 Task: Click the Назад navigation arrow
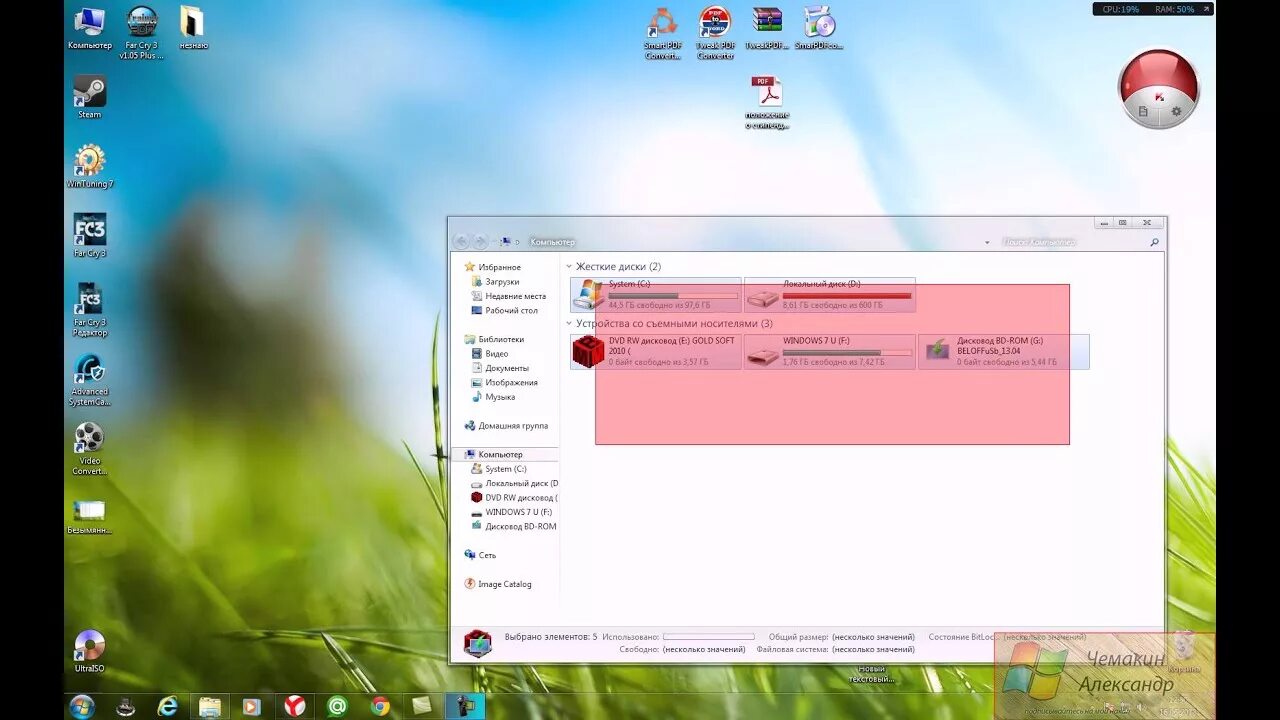coord(460,241)
